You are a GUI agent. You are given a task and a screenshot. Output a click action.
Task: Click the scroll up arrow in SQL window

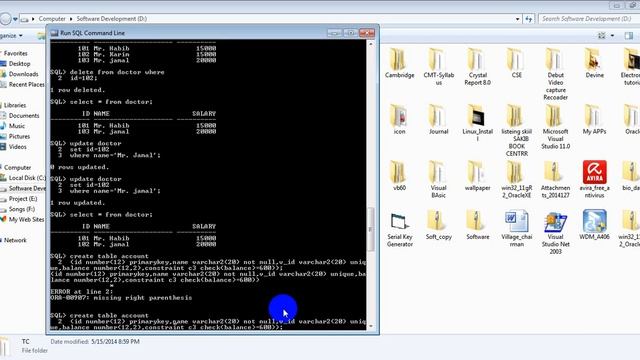click(371, 44)
